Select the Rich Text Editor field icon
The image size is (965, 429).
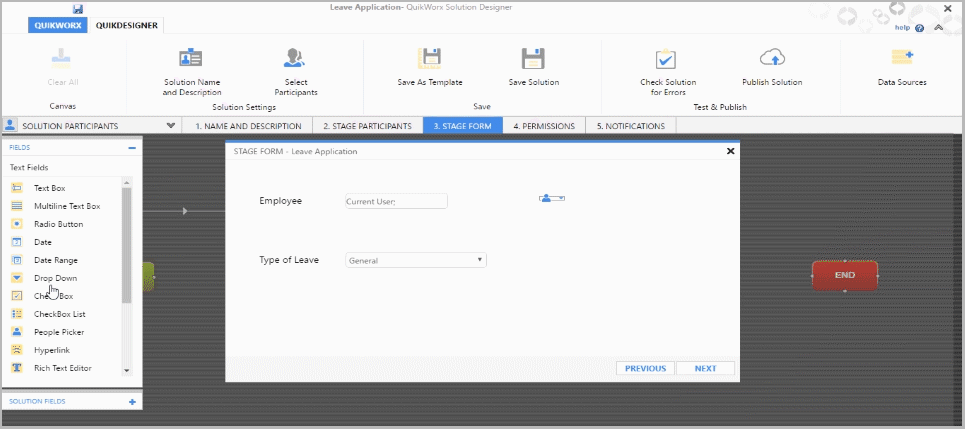17,368
